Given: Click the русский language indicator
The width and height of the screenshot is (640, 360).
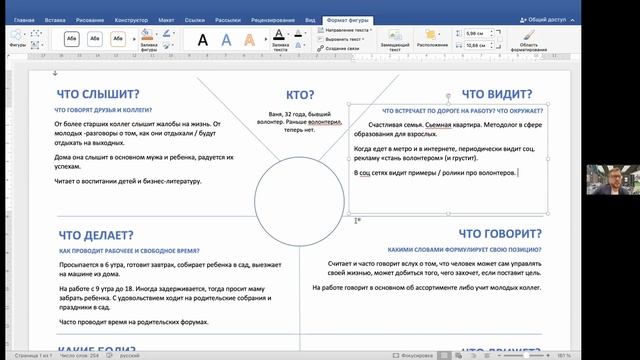Looking at the screenshot, I should click(x=129, y=356).
